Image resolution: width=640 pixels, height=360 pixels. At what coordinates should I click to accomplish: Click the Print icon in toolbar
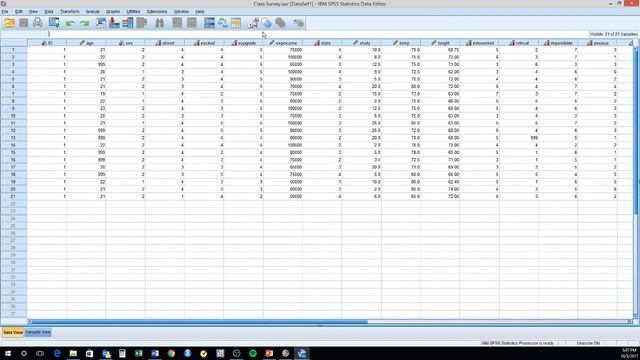pyautogui.click(x=38, y=23)
